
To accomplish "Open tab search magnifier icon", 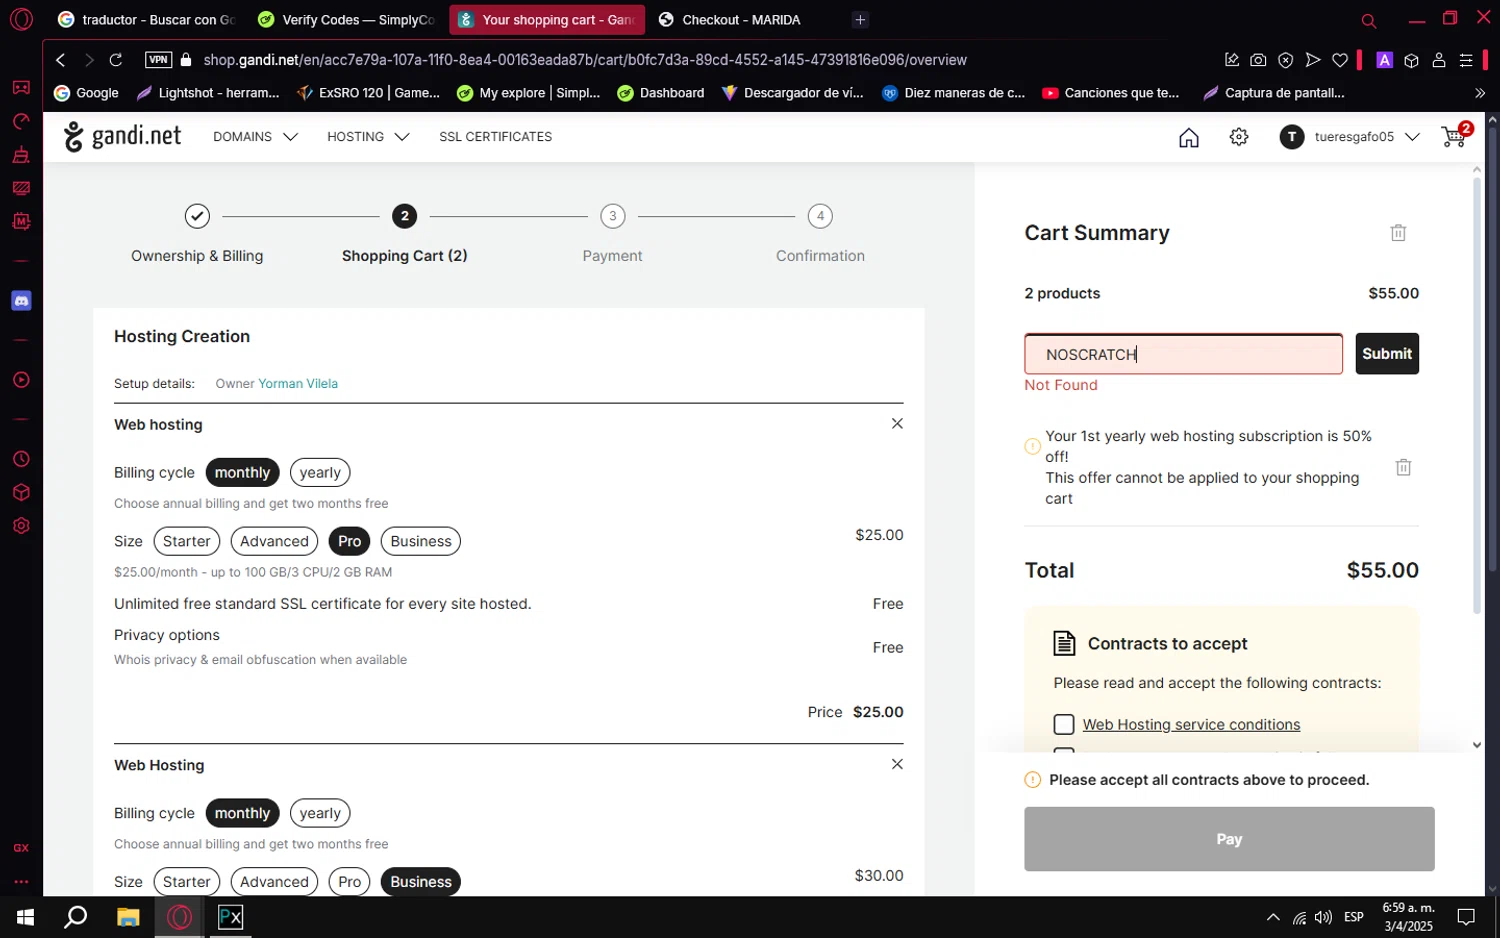I will pyautogui.click(x=1369, y=20).
